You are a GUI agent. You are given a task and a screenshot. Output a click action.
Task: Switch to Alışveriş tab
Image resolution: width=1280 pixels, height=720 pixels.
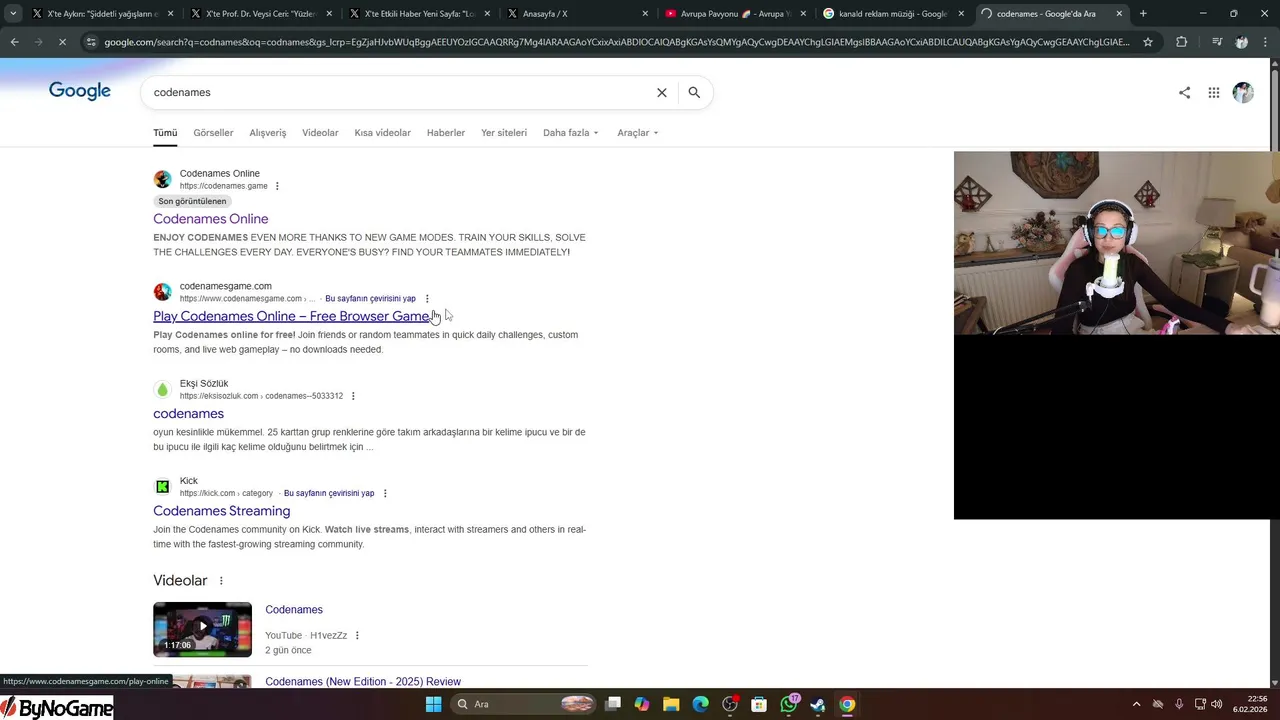pos(268,133)
